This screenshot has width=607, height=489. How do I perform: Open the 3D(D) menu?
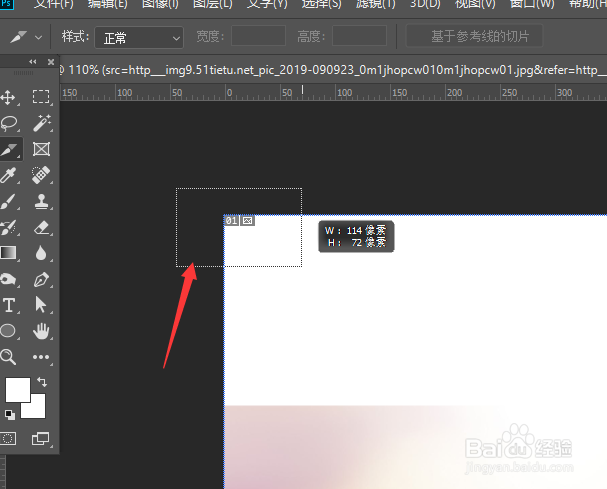(x=425, y=5)
